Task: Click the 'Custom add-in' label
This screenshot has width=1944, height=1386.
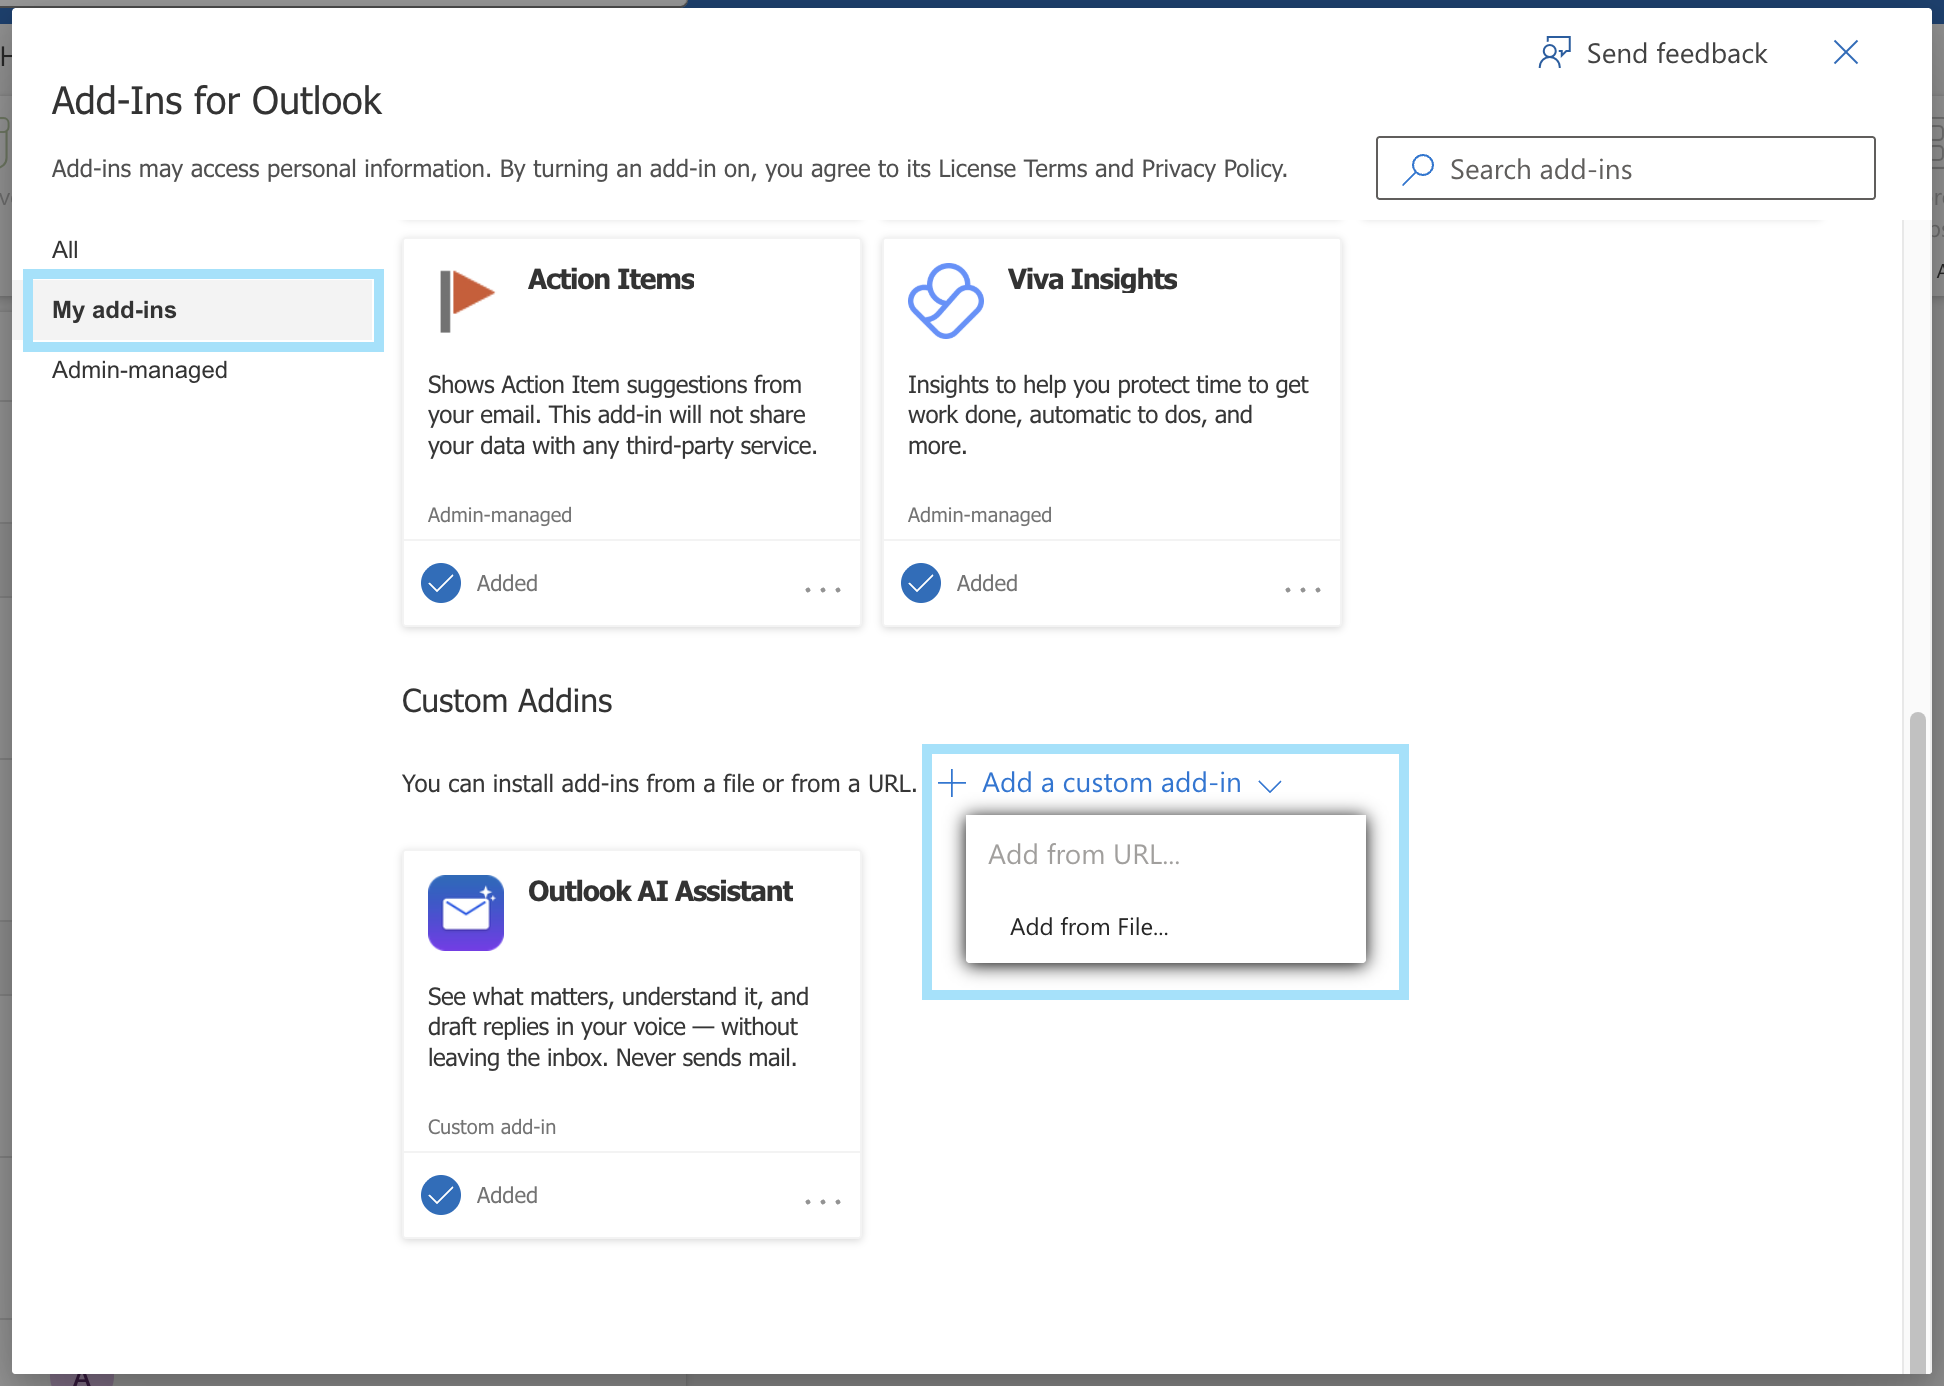Action: tap(492, 1127)
